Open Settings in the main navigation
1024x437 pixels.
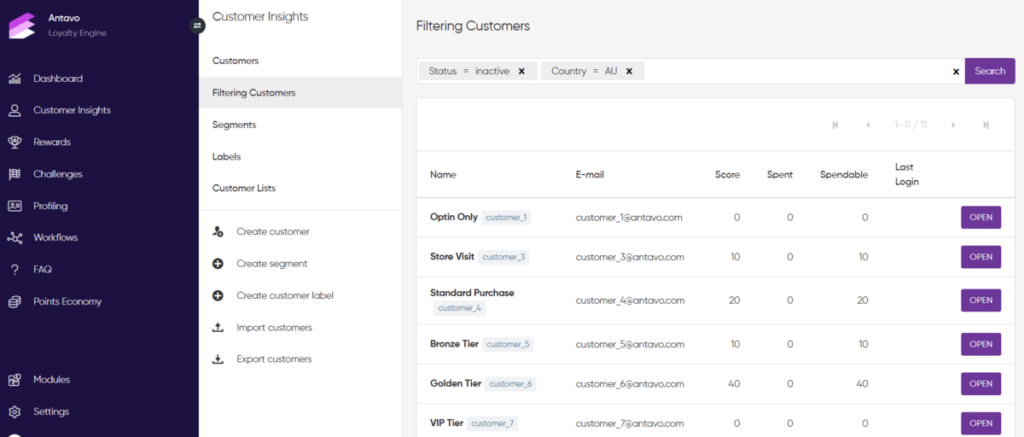pos(51,412)
